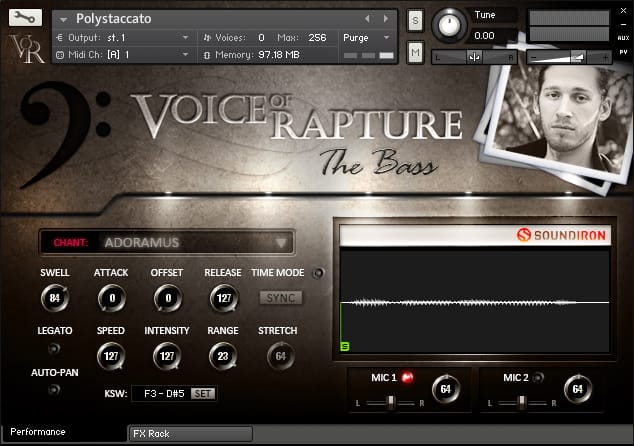Image resolution: width=634 pixels, height=446 pixels.
Task: Click the Release knob
Action: click(222, 297)
